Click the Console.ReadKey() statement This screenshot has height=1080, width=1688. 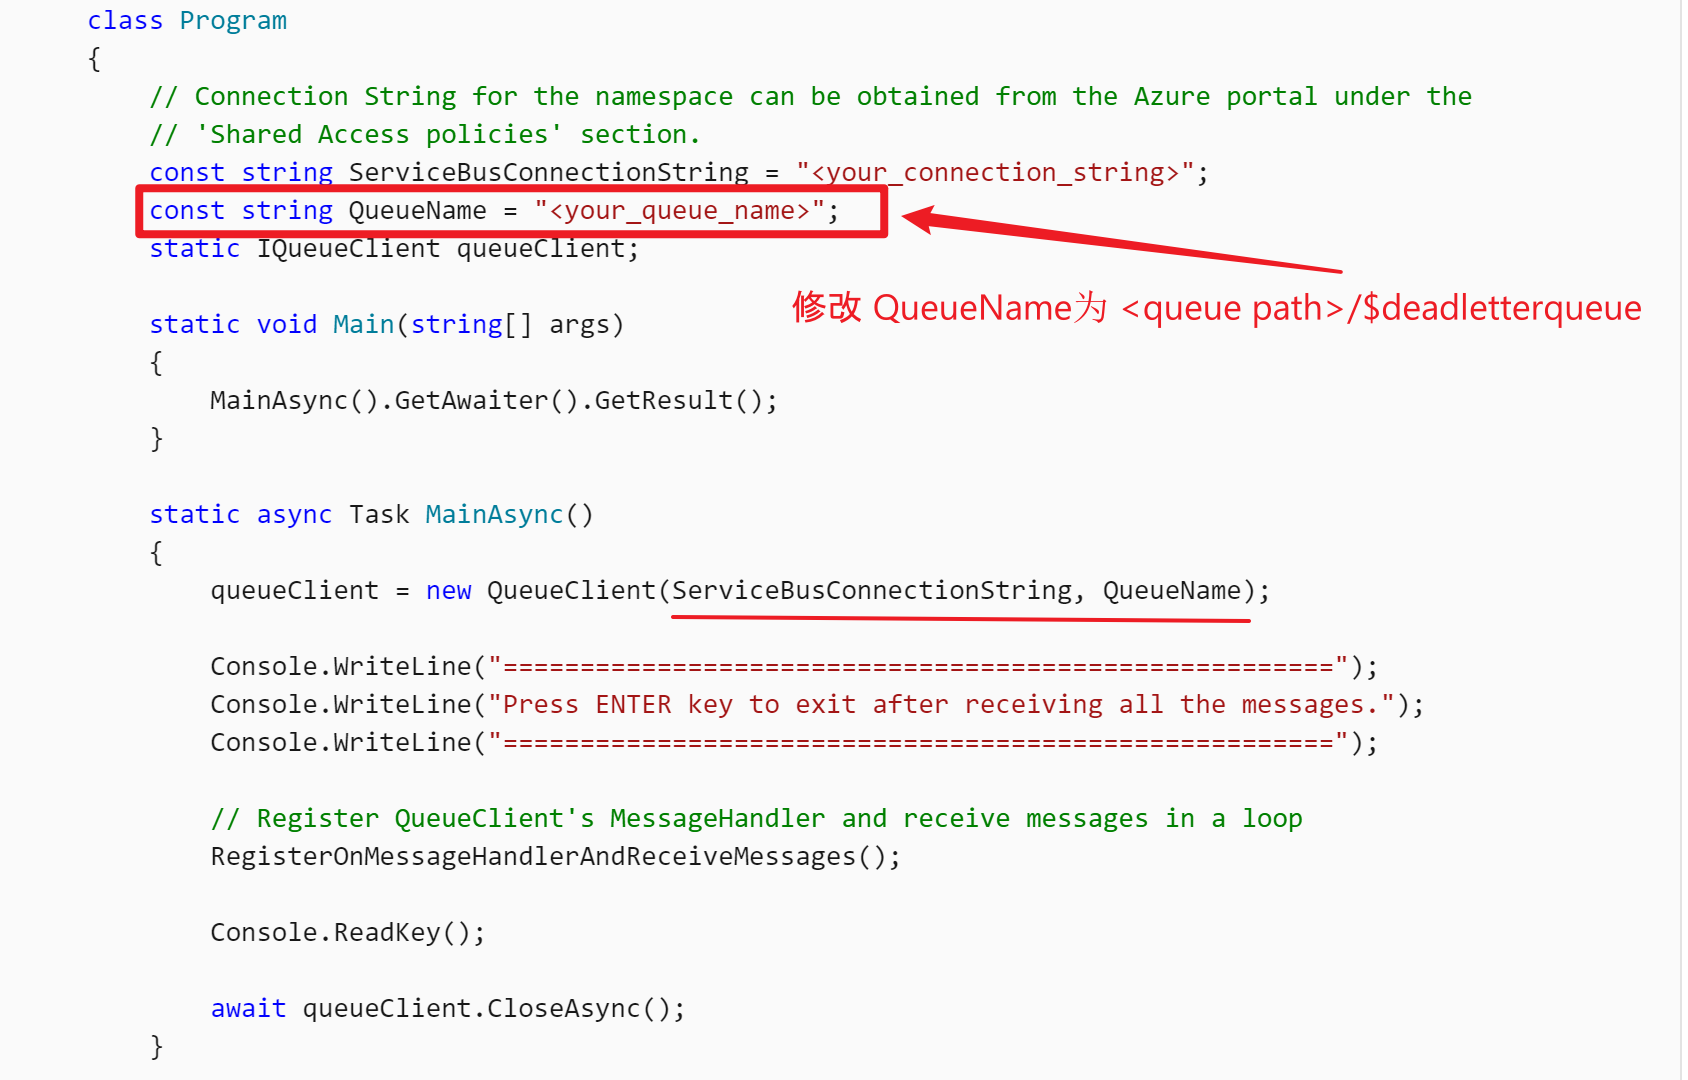347,933
